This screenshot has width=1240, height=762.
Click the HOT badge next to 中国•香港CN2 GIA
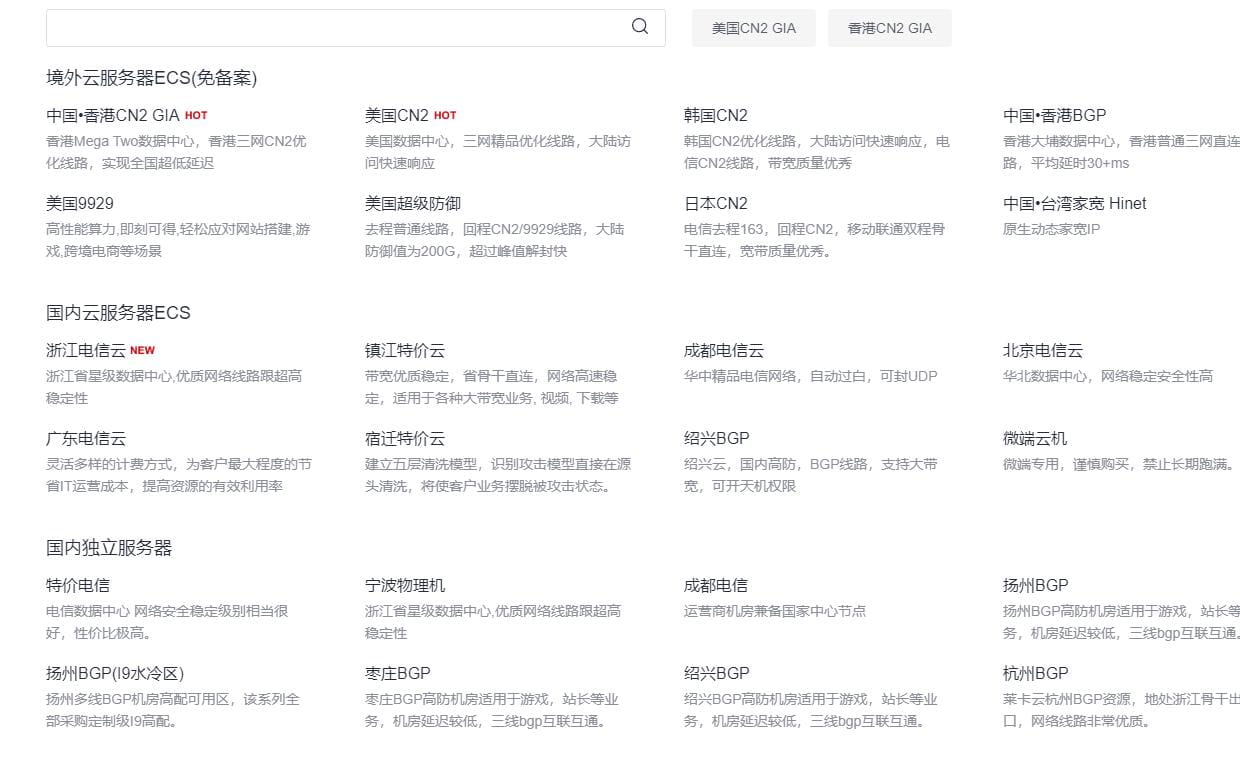click(196, 114)
